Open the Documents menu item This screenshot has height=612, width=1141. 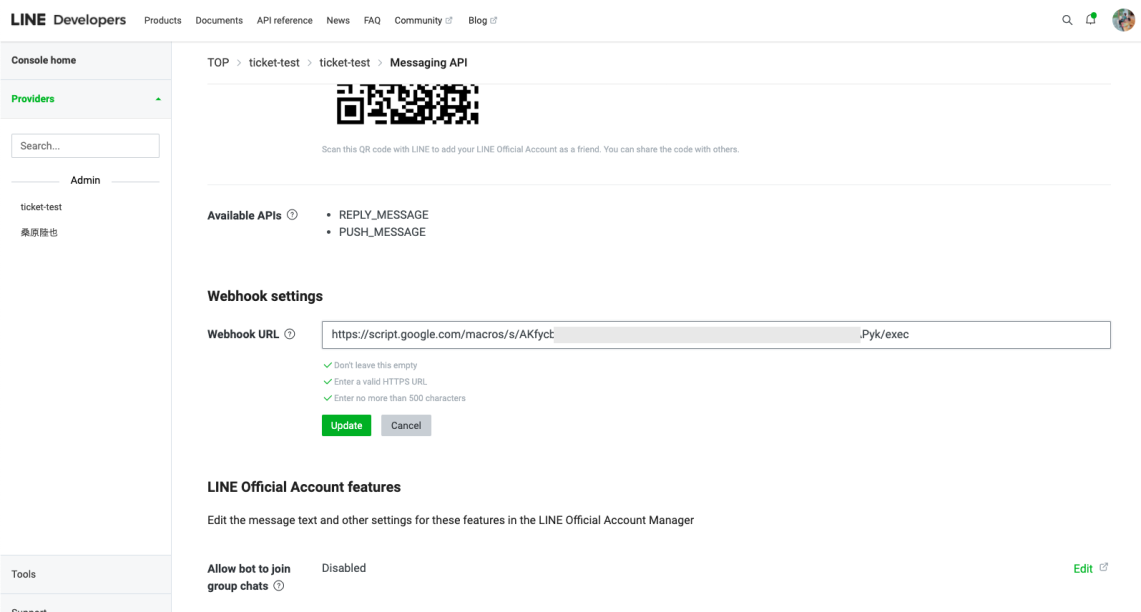point(219,20)
